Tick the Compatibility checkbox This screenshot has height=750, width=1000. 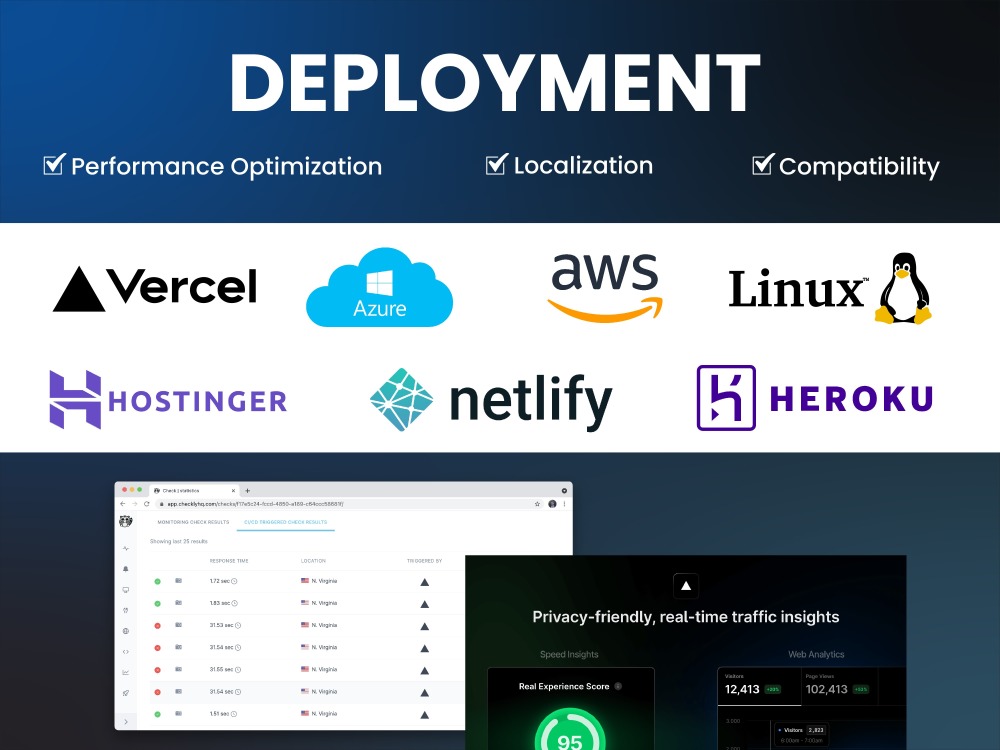point(763,164)
